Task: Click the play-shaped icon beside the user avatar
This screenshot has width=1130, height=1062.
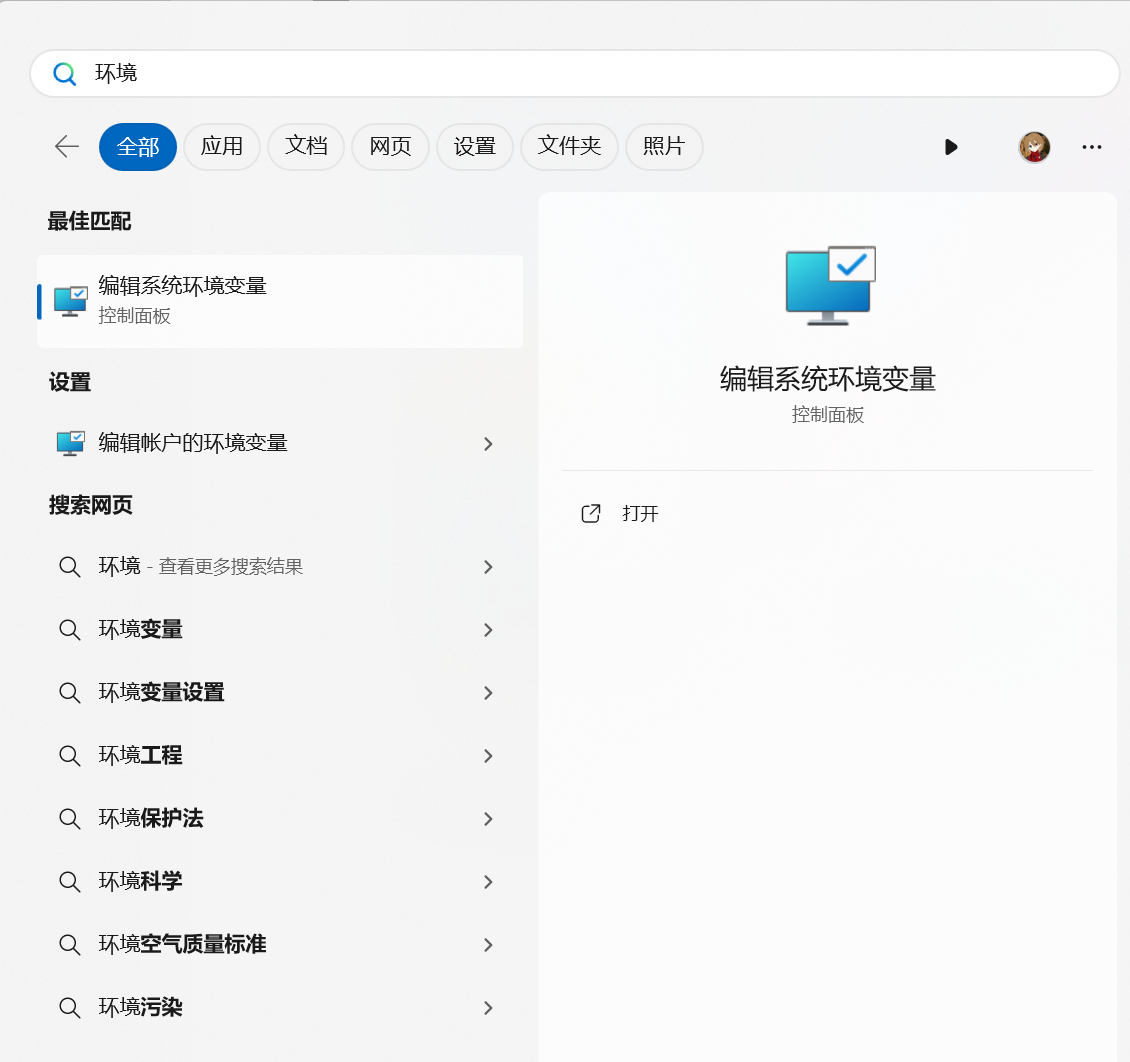Action: point(951,147)
